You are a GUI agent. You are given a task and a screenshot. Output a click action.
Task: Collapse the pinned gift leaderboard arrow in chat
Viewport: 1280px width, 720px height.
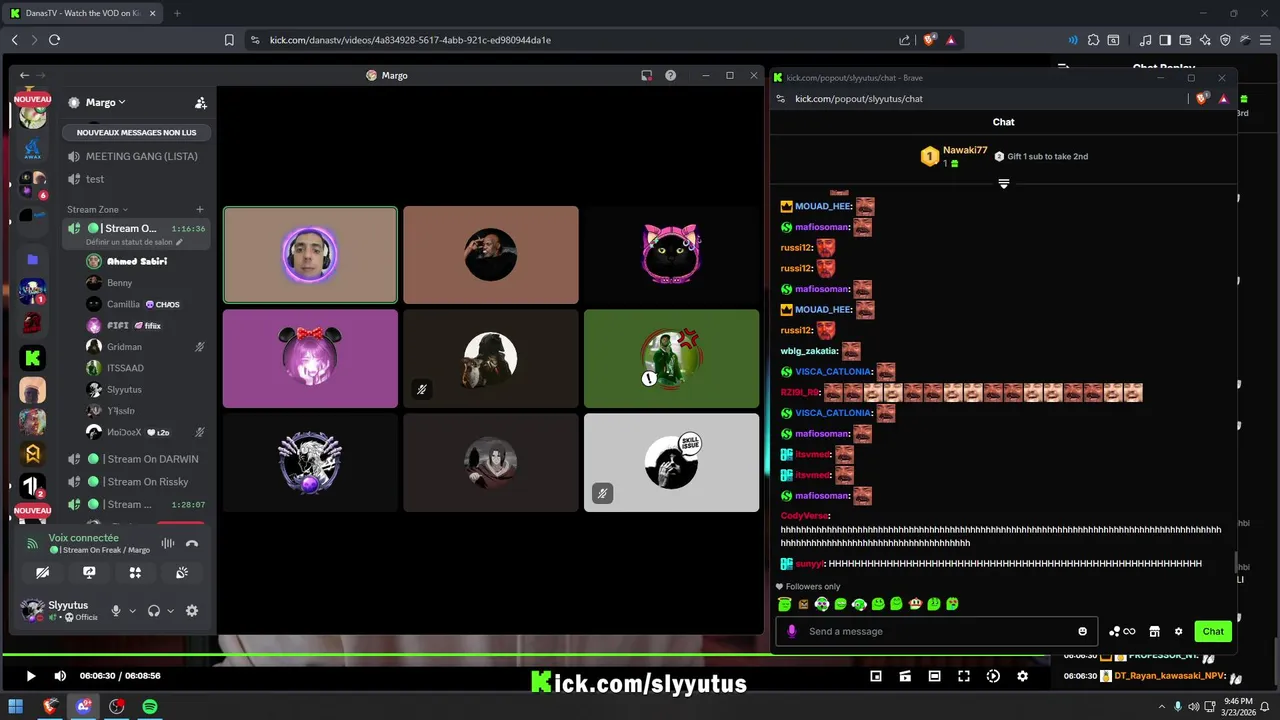click(1003, 184)
